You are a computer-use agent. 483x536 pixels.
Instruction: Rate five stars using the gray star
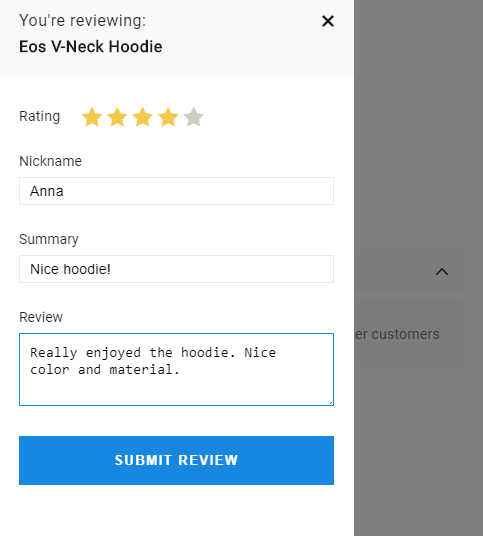coord(193,117)
